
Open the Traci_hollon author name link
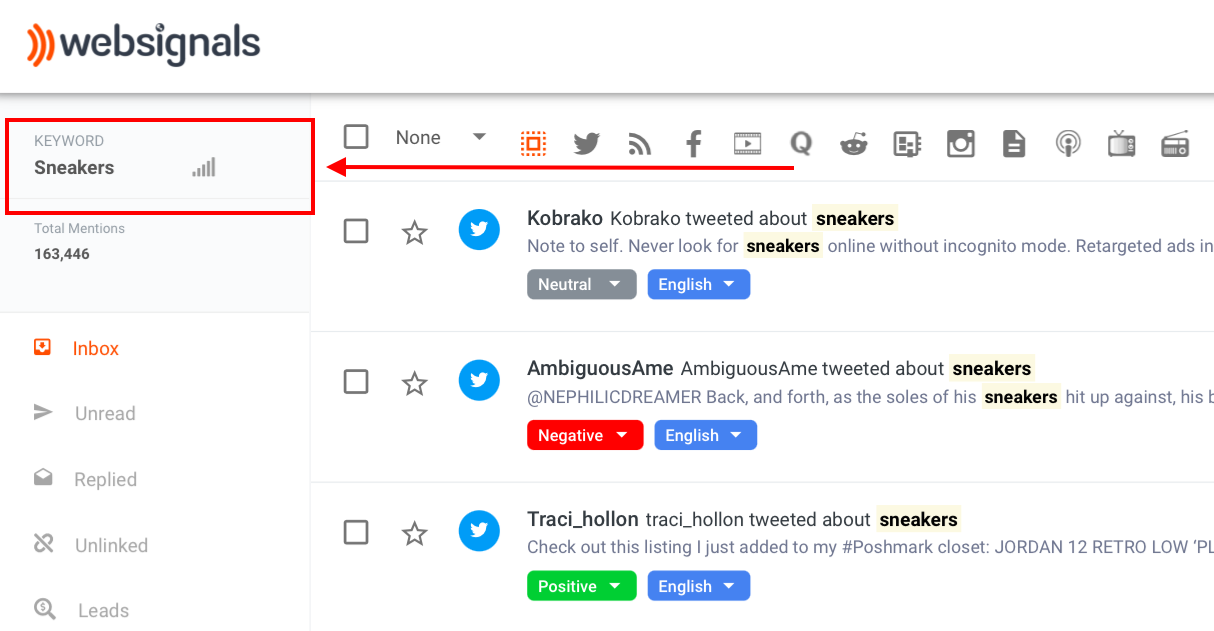(x=583, y=519)
